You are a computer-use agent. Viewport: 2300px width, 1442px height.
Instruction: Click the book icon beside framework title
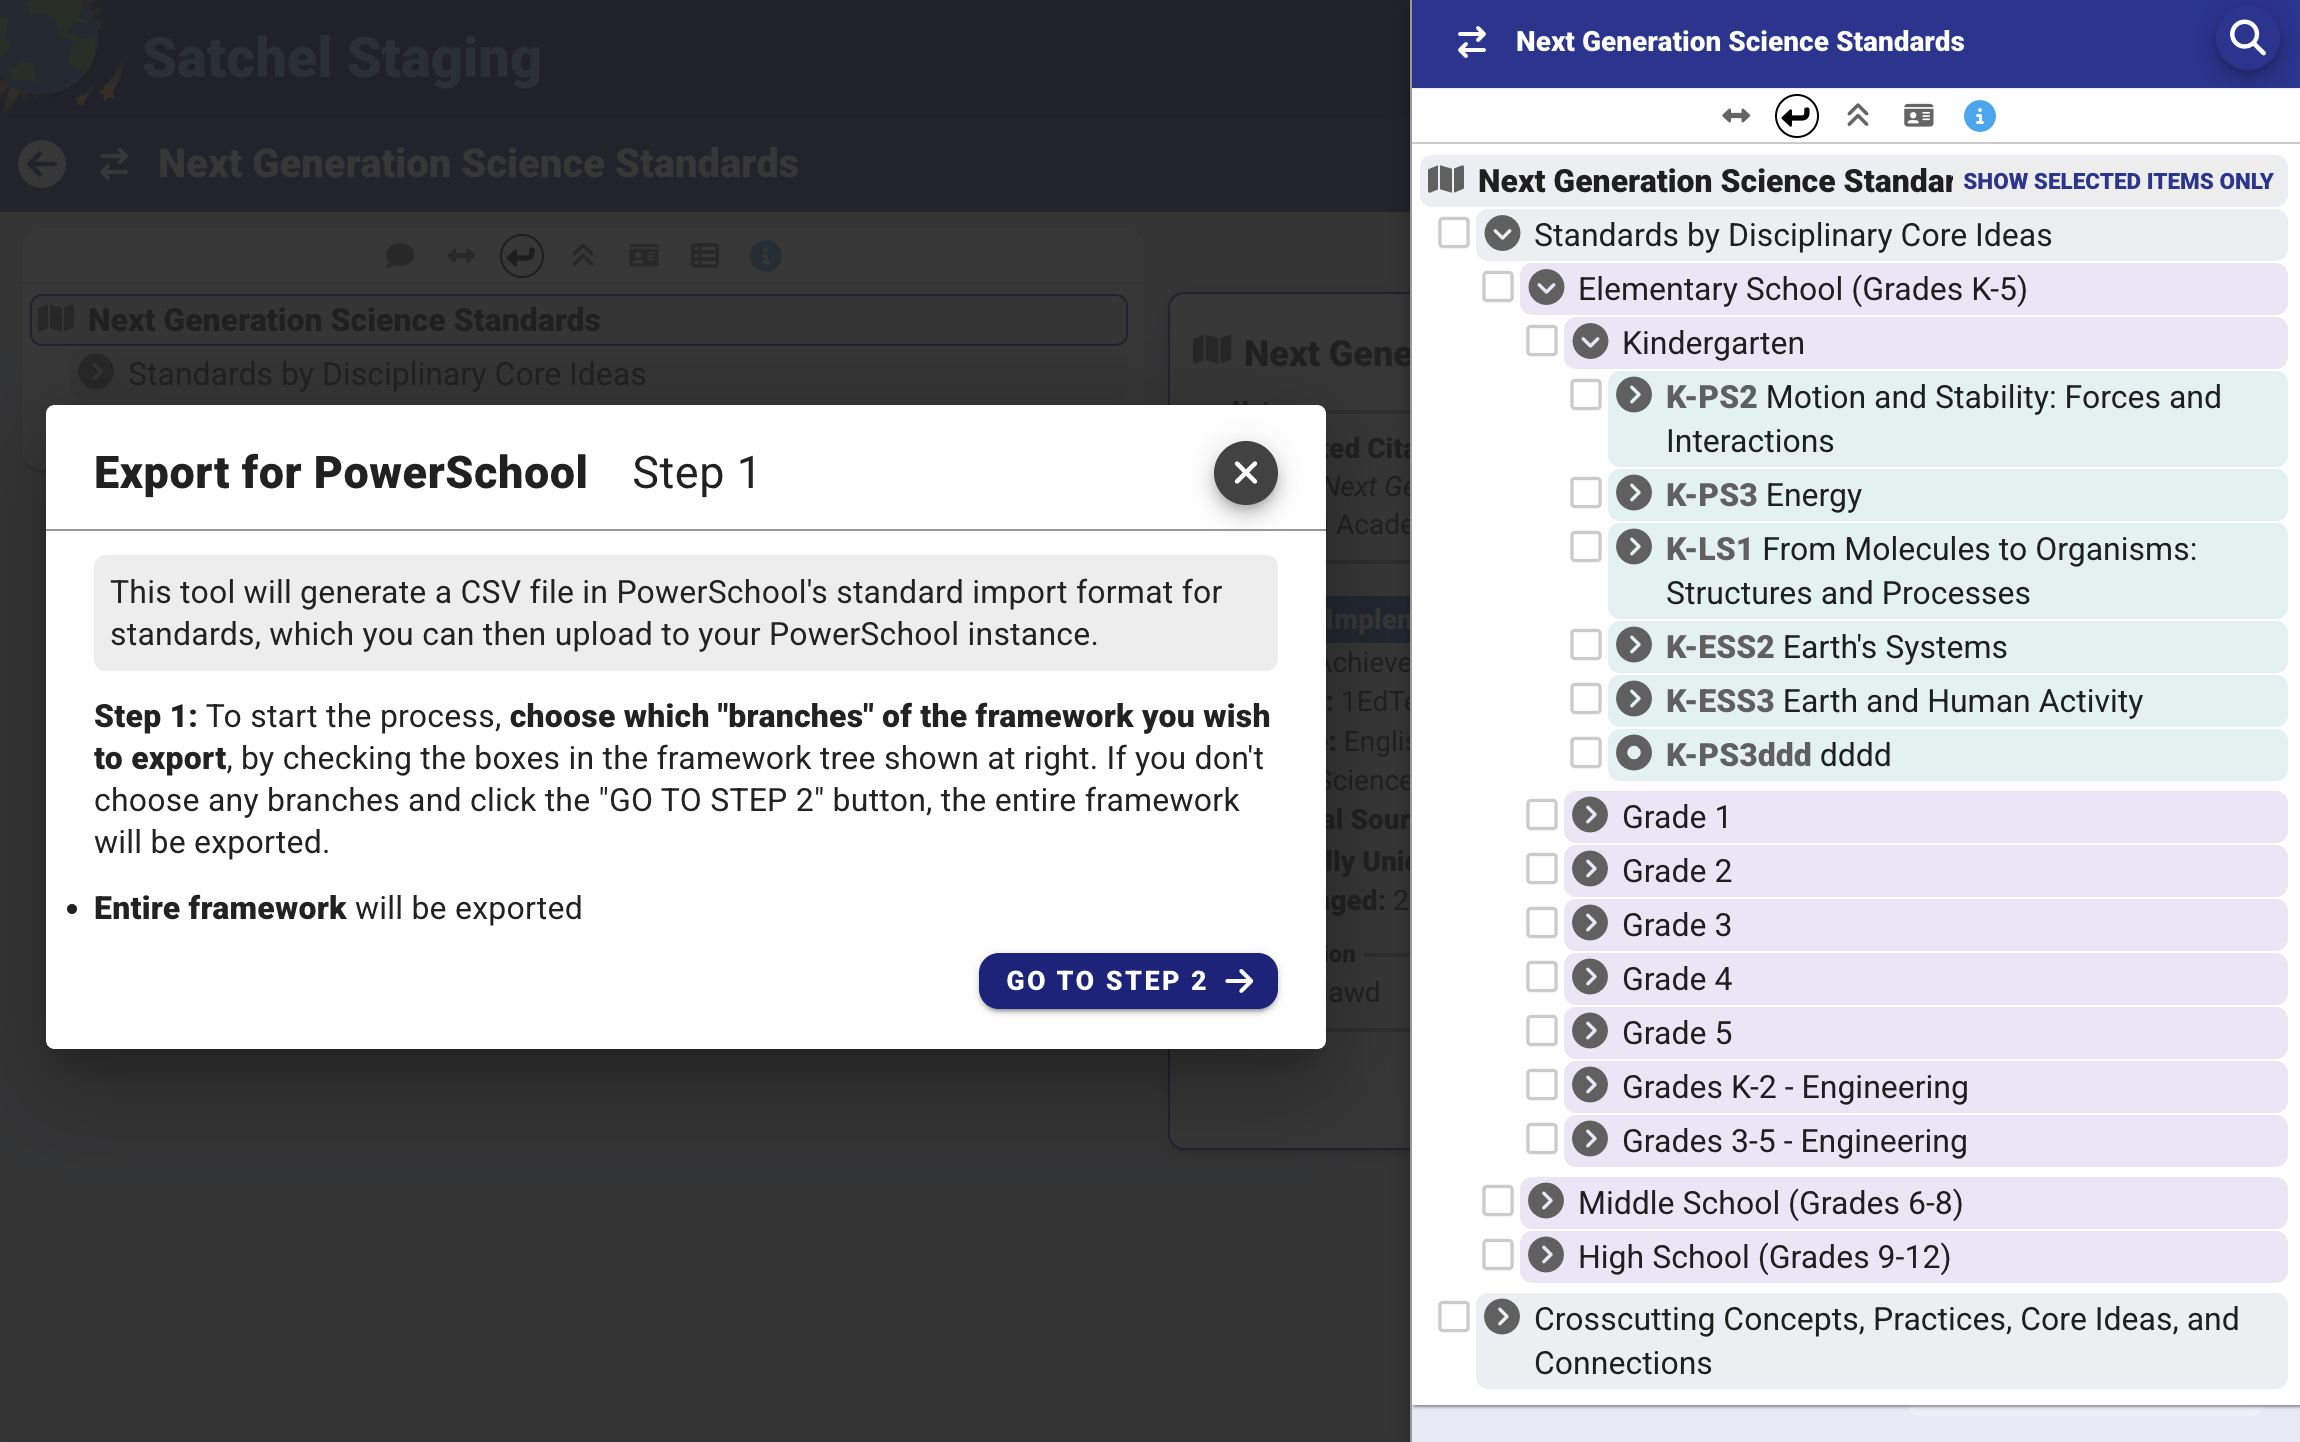tap(1446, 180)
